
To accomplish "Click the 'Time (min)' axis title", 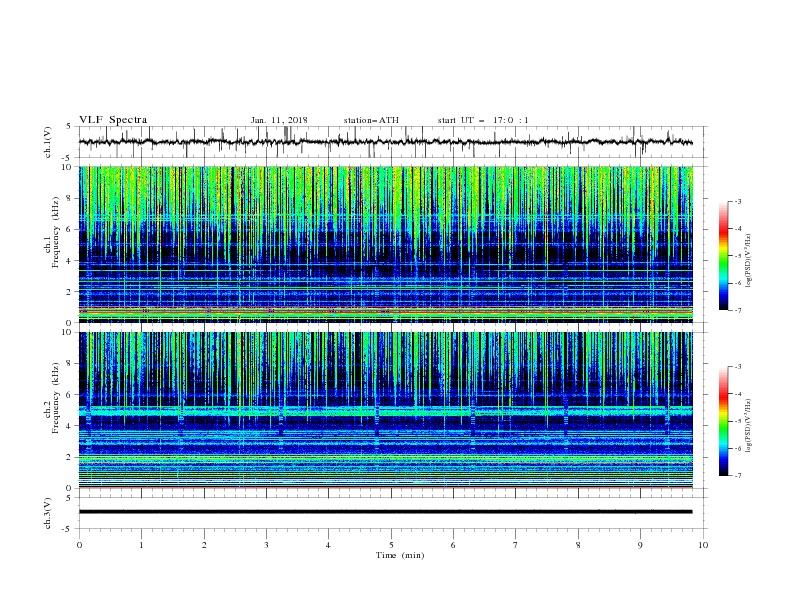I will [x=400, y=555].
